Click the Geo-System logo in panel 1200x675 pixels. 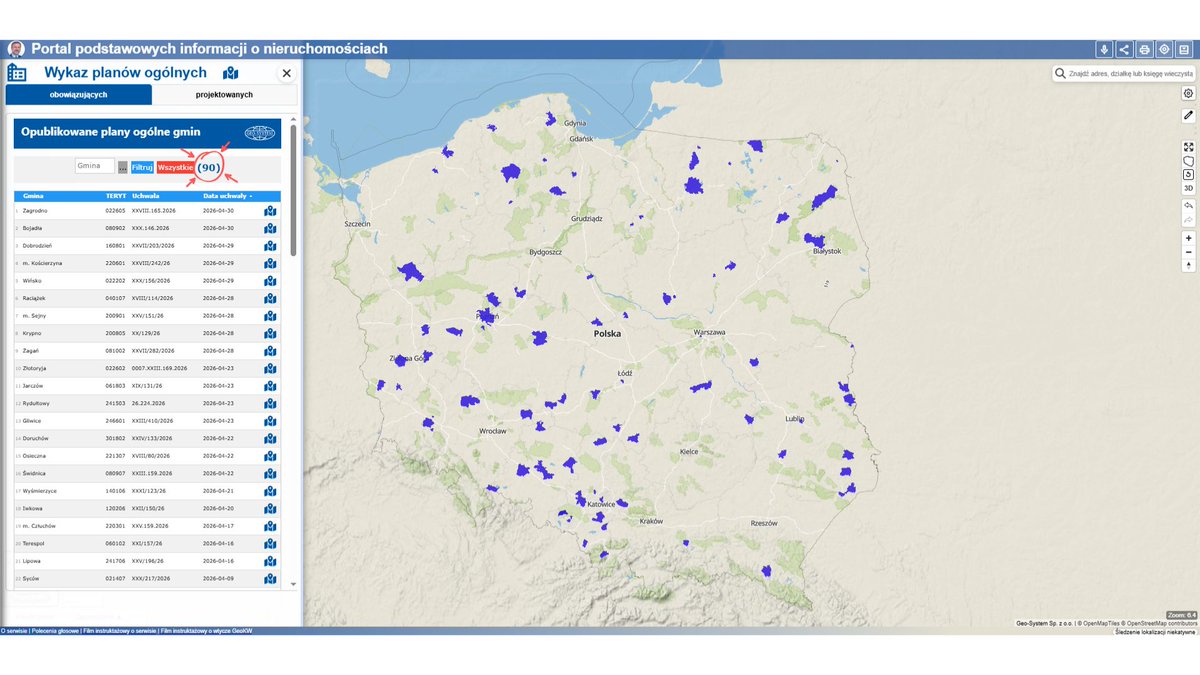tap(260, 132)
